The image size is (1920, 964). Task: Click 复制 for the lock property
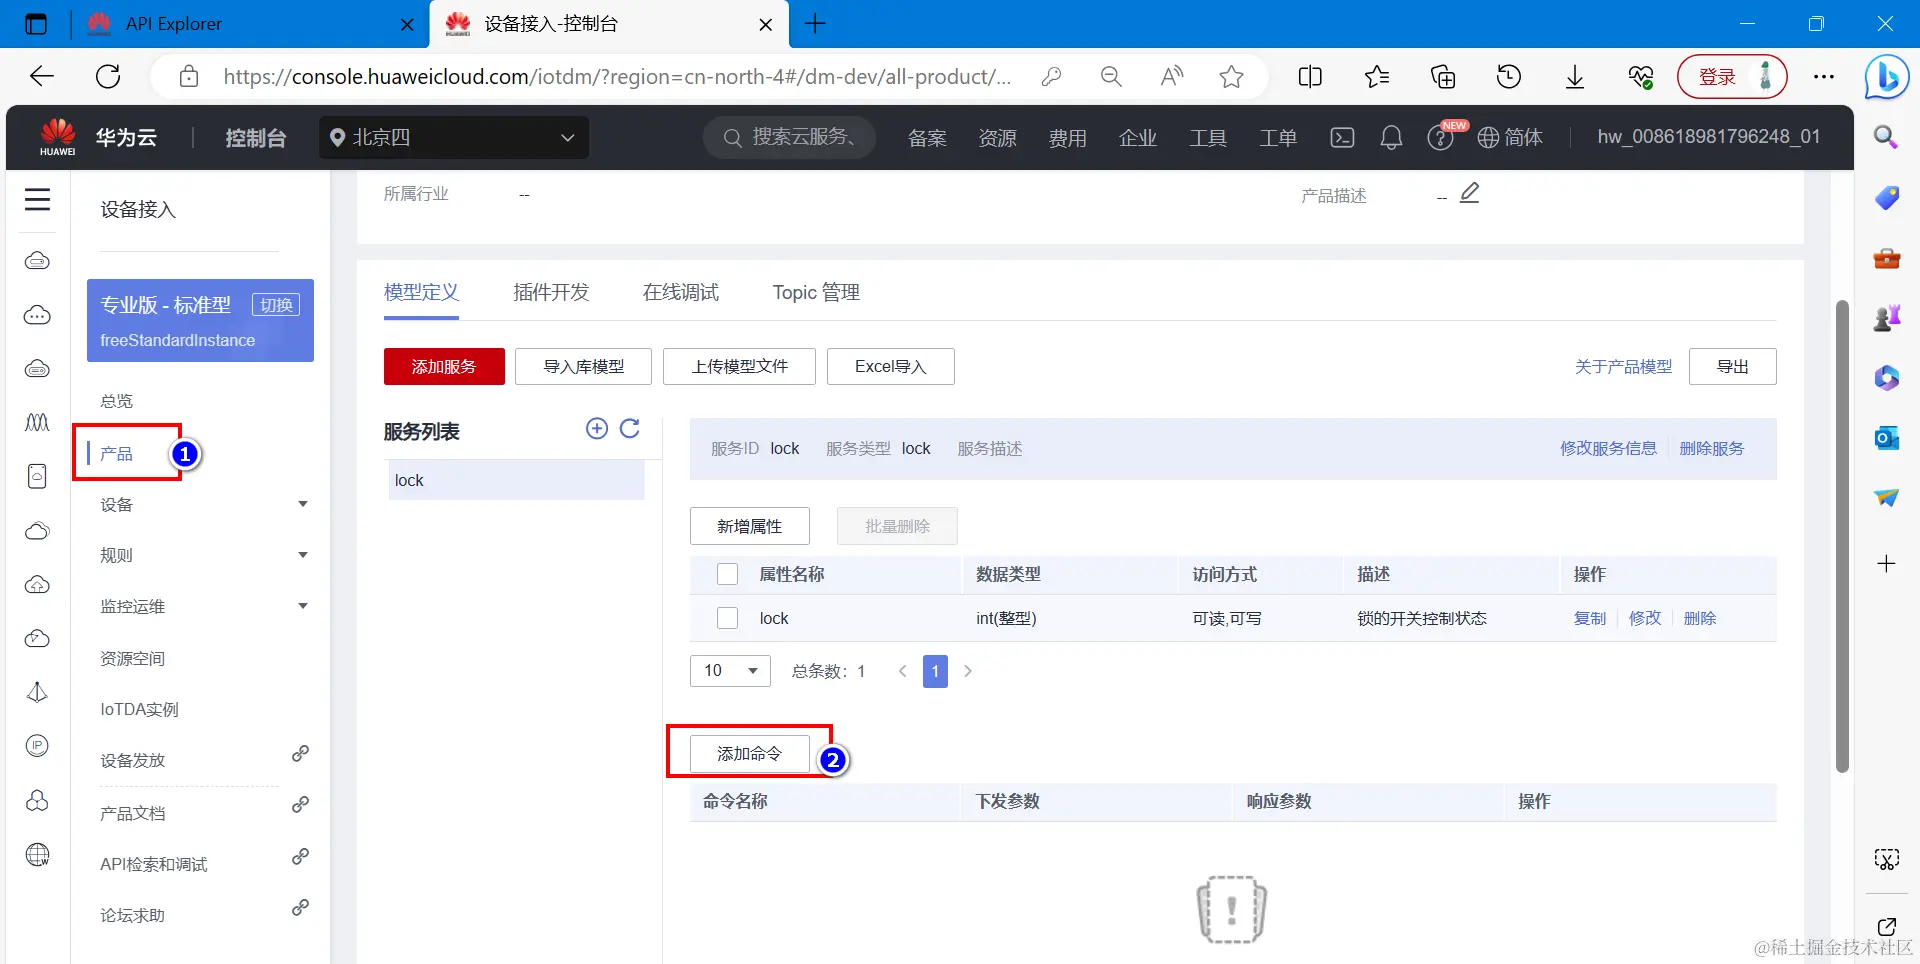pyautogui.click(x=1590, y=618)
